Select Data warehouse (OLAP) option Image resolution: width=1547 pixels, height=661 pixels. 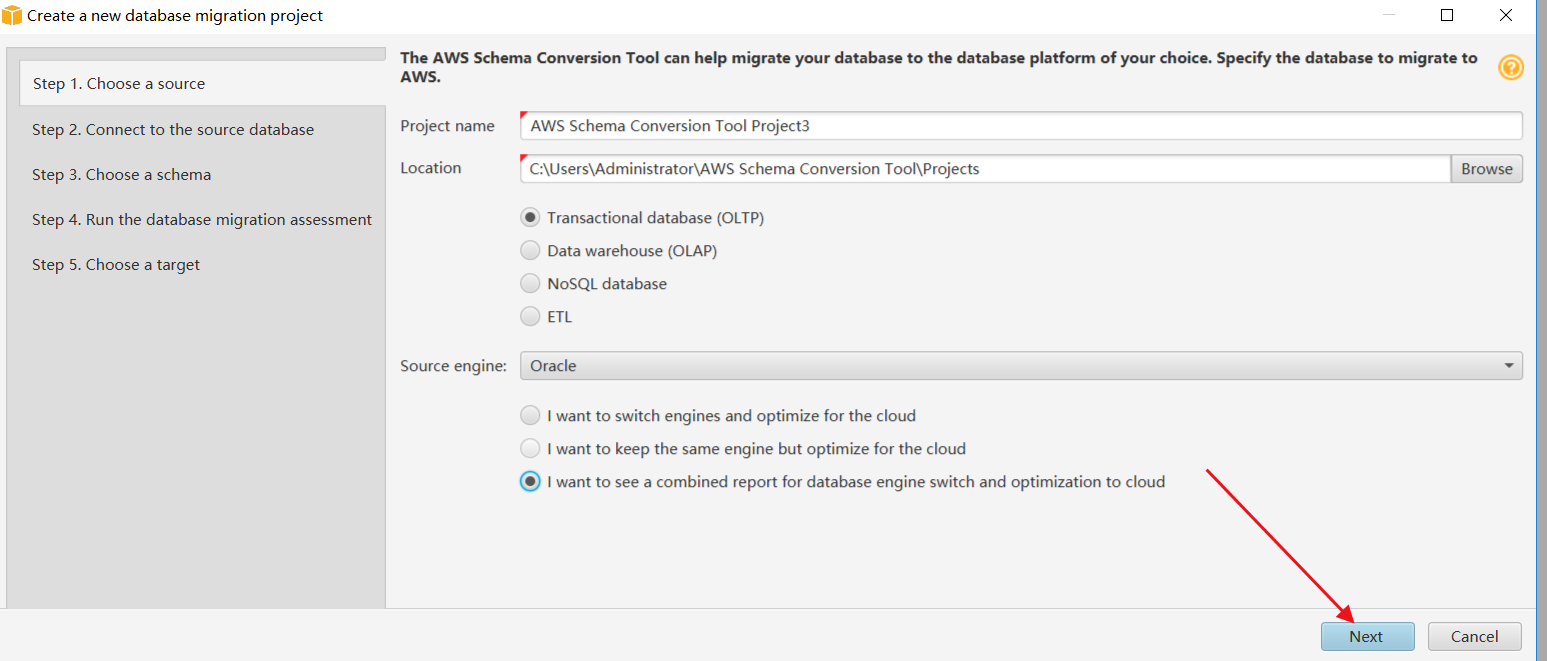[530, 251]
